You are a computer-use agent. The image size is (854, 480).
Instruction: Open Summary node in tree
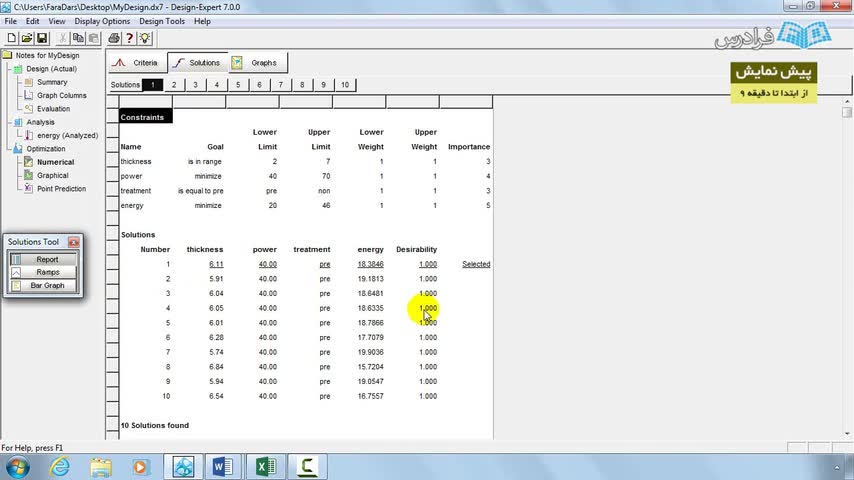click(52, 82)
